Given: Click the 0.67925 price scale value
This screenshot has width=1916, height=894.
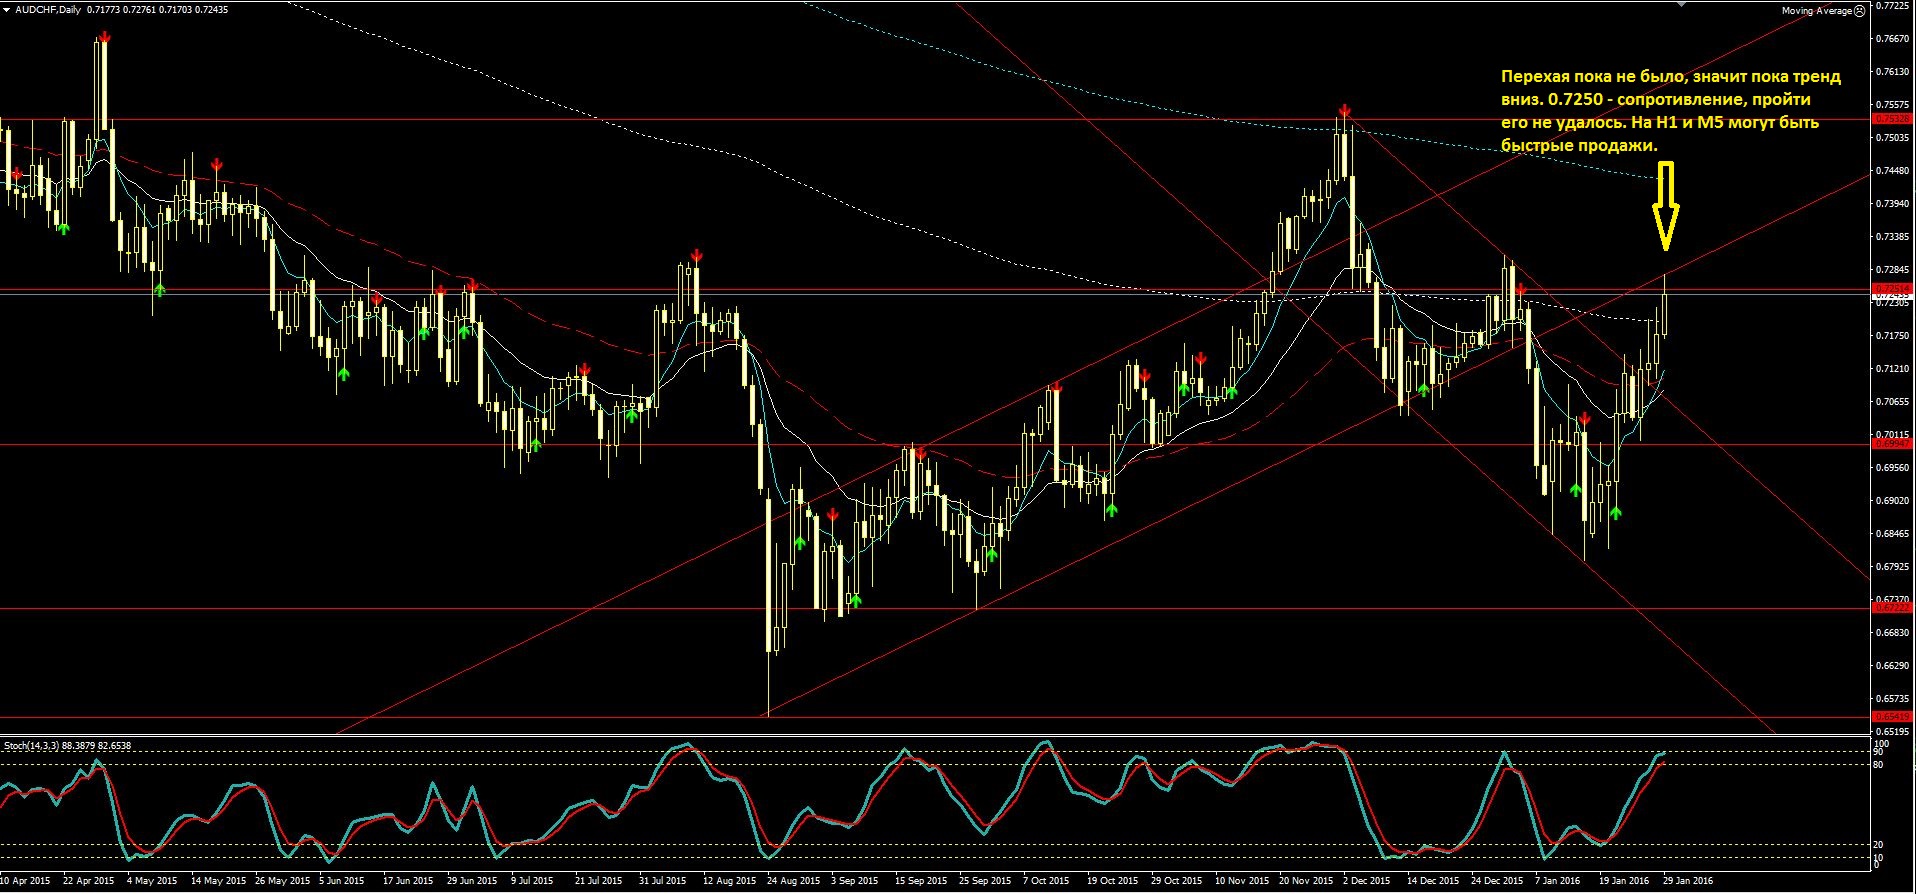Looking at the screenshot, I should tap(1891, 567).
